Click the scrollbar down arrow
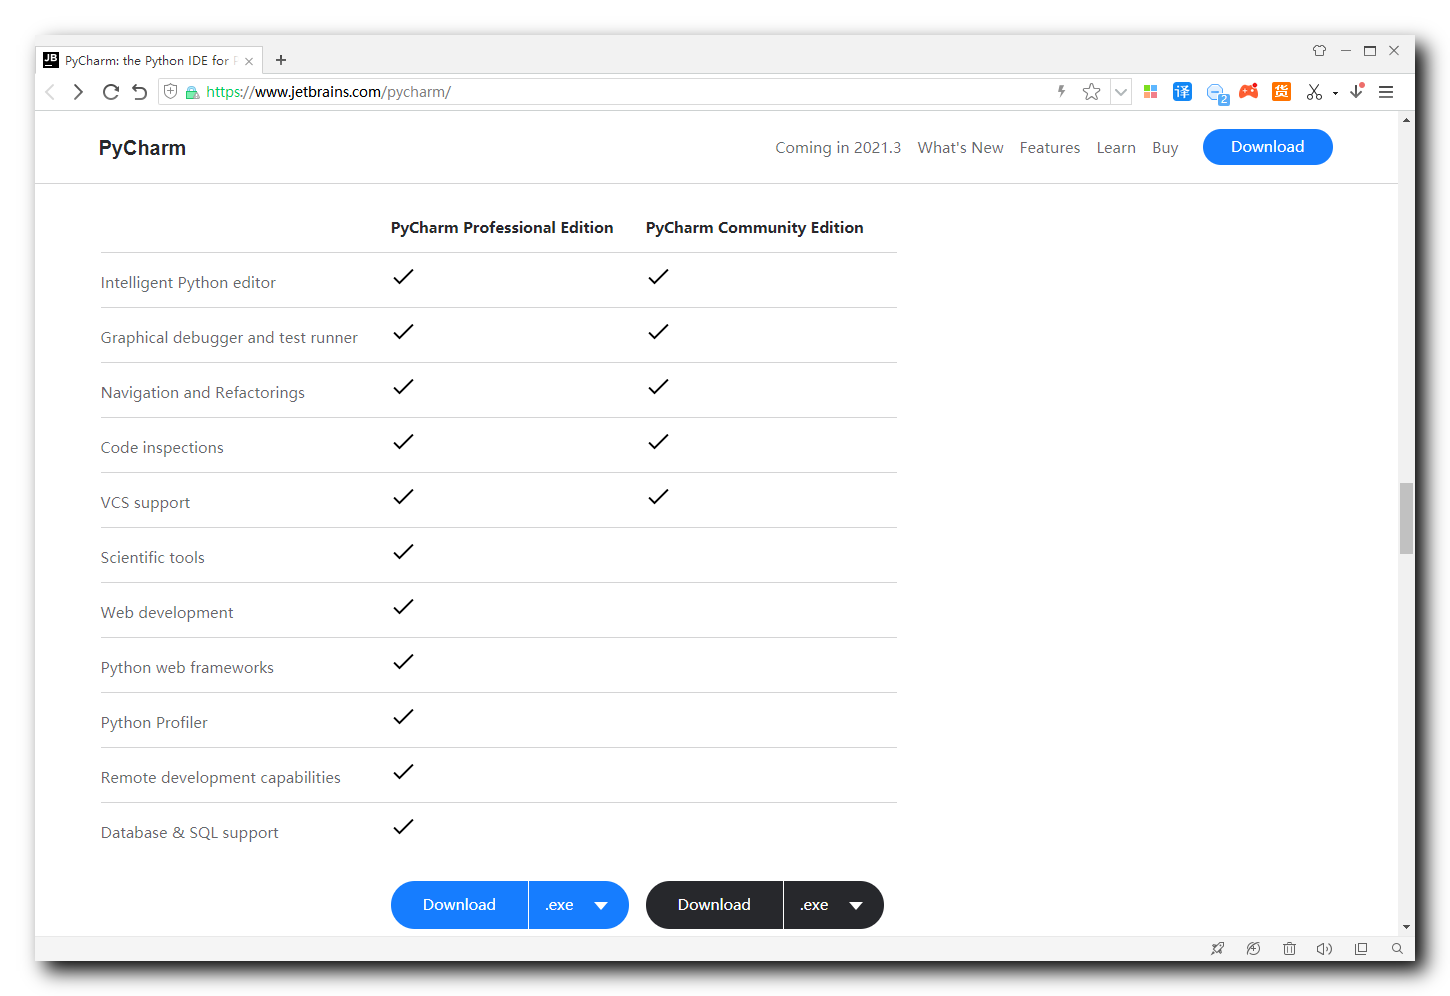Viewport: 1450px width, 996px height. point(1406,927)
